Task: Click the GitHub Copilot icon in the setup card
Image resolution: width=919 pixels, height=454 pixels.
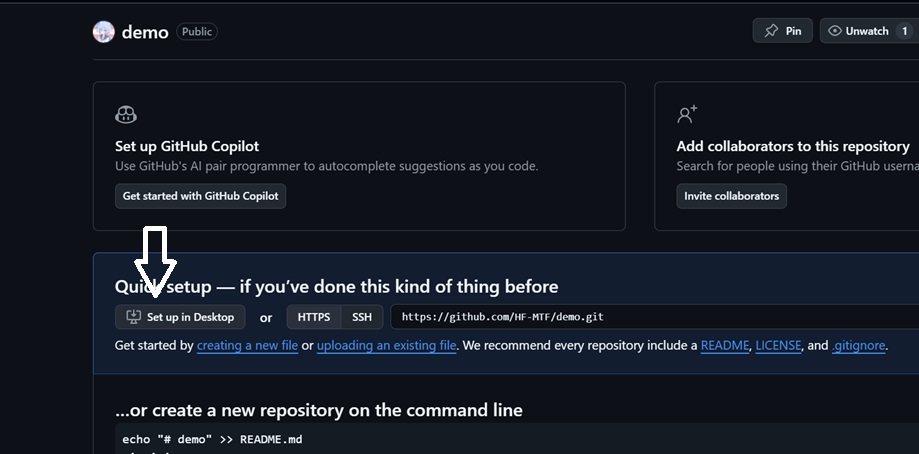Action: [x=126, y=115]
